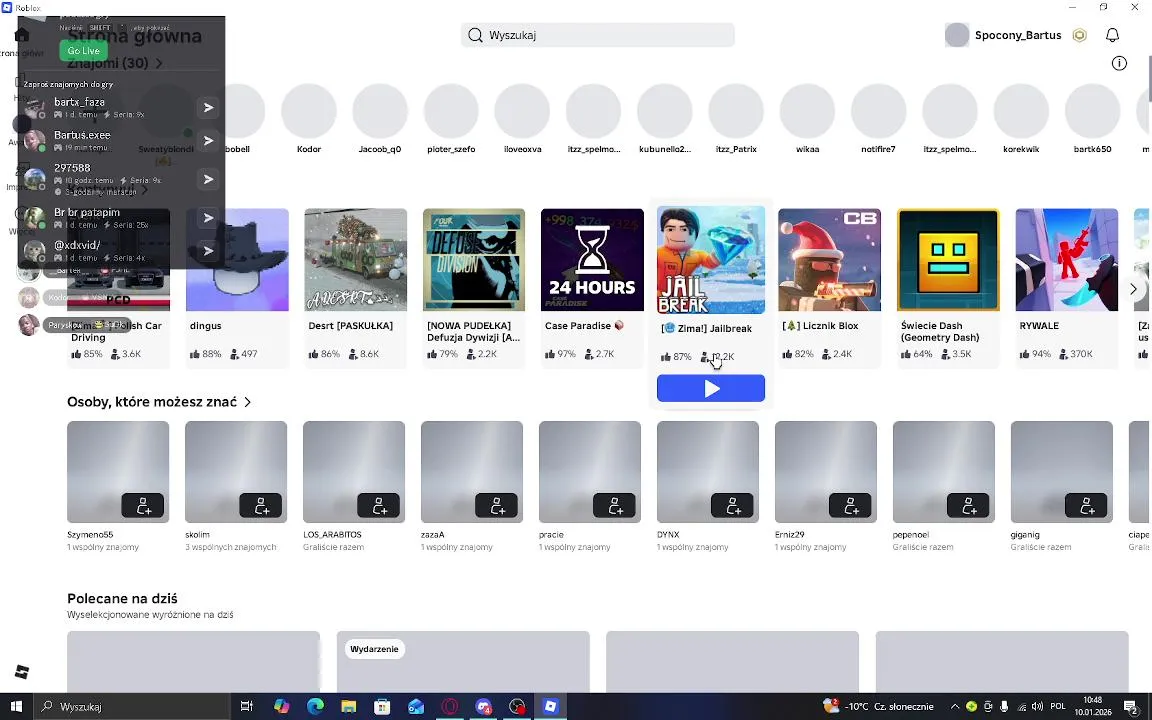
Task: Click the vertical scrollbar on right edge
Action: tap(1148, 81)
